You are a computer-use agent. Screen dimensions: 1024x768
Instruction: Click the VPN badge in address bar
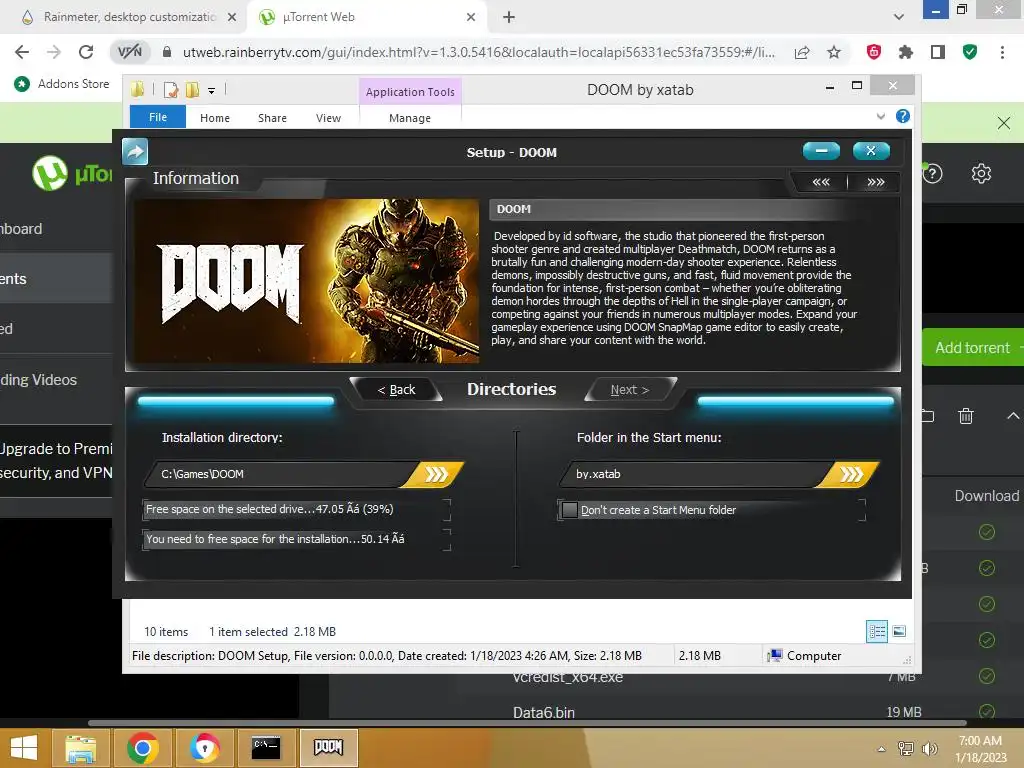tap(129, 52)
